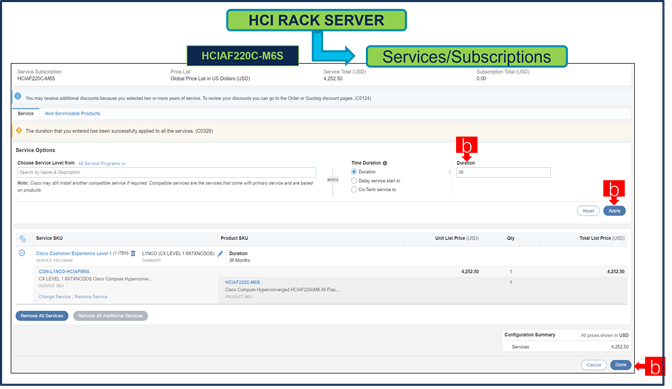The height and width of the screenshot is (389, 672).
Task: Click the L1NCO (CX LEVEL 1 8X7XNCDOS) summary text
Action: click(179, 255)
